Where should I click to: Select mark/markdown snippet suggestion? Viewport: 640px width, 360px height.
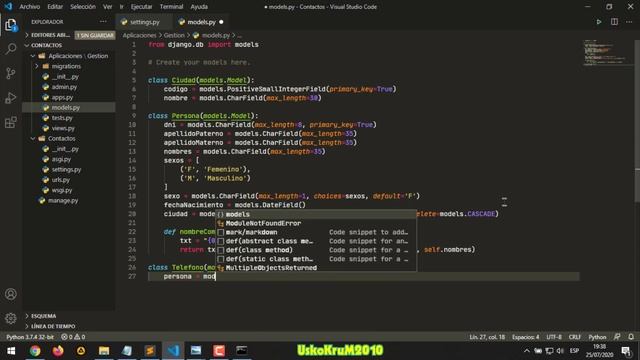coord(316,232)
